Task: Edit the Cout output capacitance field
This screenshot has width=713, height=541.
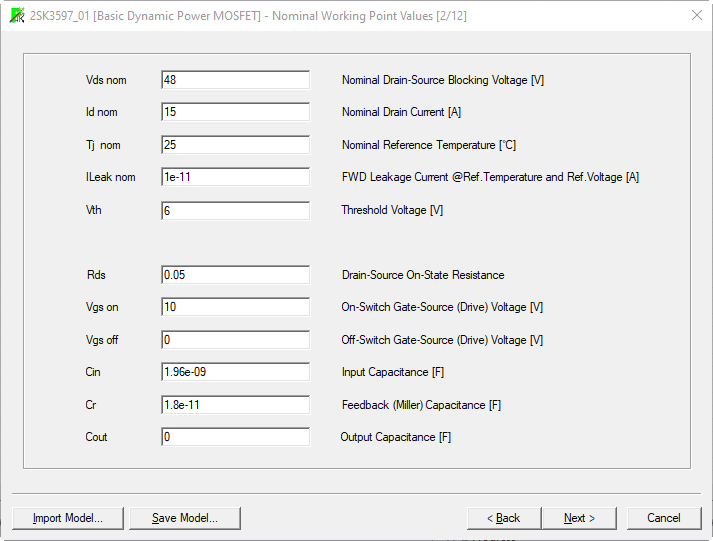Action: (235, 437)
